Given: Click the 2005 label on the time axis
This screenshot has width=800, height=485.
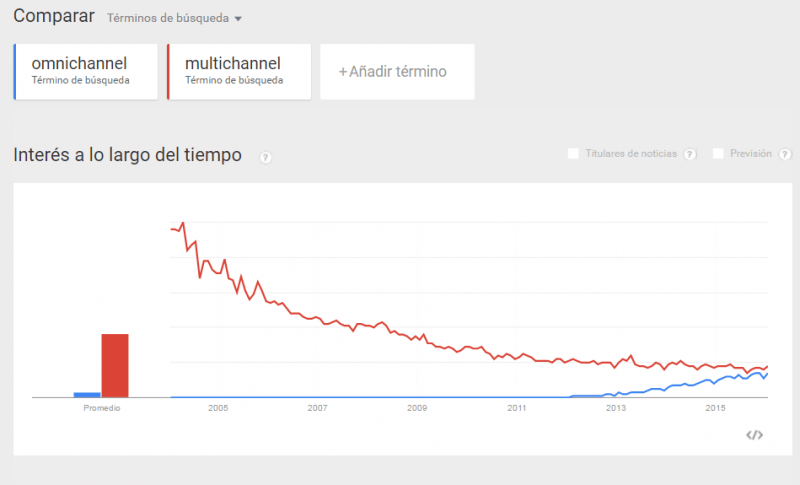Looking at the screenshot, I should pos(218,408).
